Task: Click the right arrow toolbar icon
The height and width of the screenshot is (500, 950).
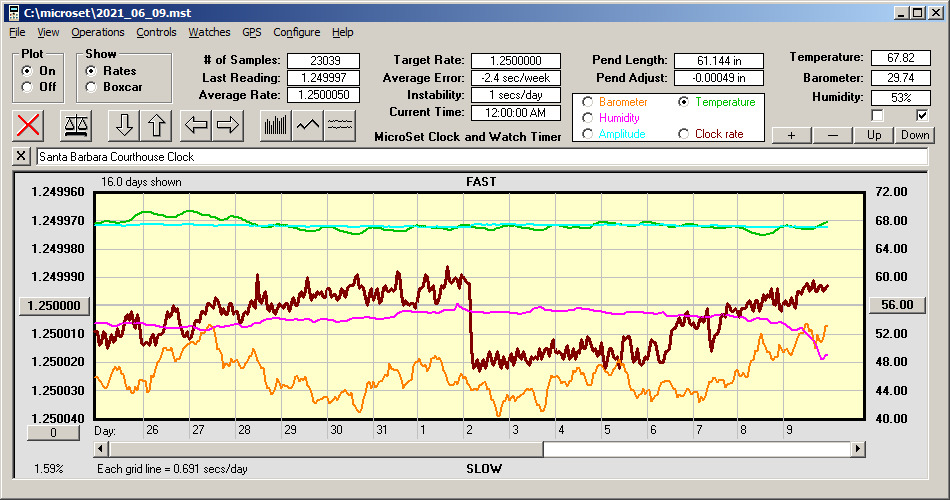Action: click(228, 125)
